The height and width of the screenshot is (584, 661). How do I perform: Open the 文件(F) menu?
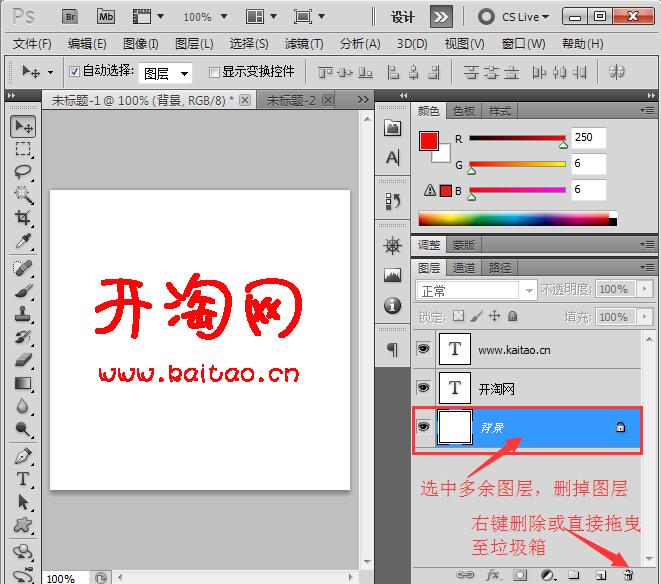(32, 43)
